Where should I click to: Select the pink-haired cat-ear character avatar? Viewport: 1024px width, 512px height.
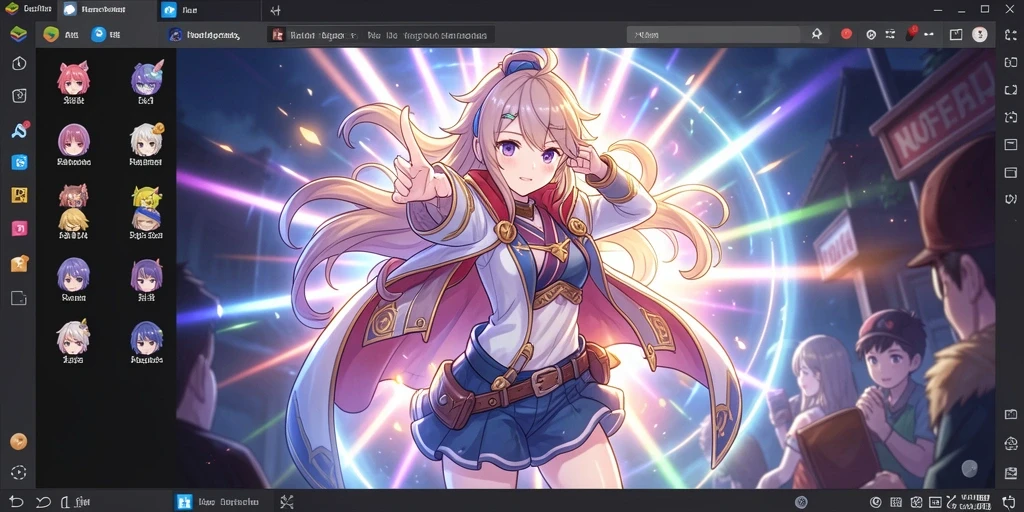(x=73, y=78)
